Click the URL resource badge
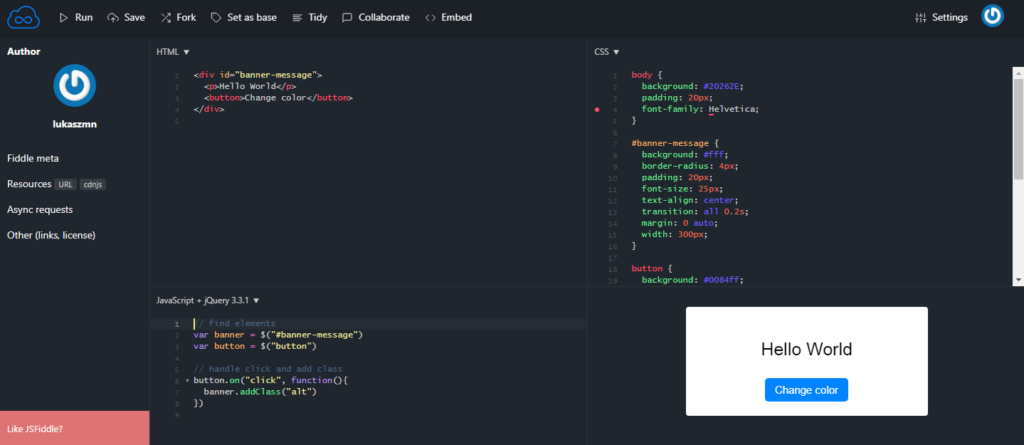The width and height of the screenshot is (1024, 445). tap(65, 185)
